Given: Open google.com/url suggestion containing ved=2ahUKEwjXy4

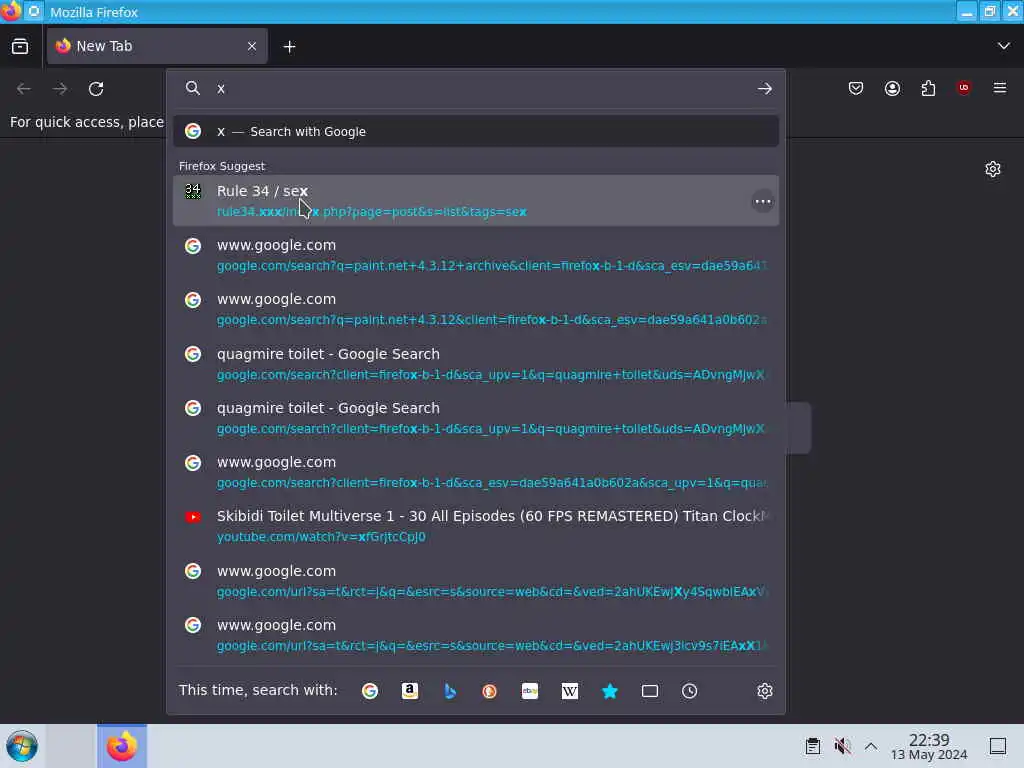Looking at the screenshot, I should [x=476, y=581].
